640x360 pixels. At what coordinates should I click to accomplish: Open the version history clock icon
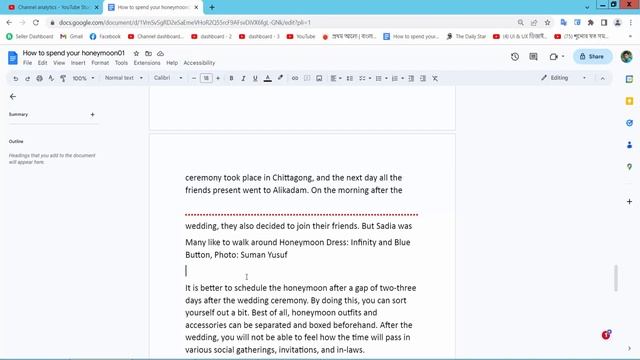coord(515,57)
